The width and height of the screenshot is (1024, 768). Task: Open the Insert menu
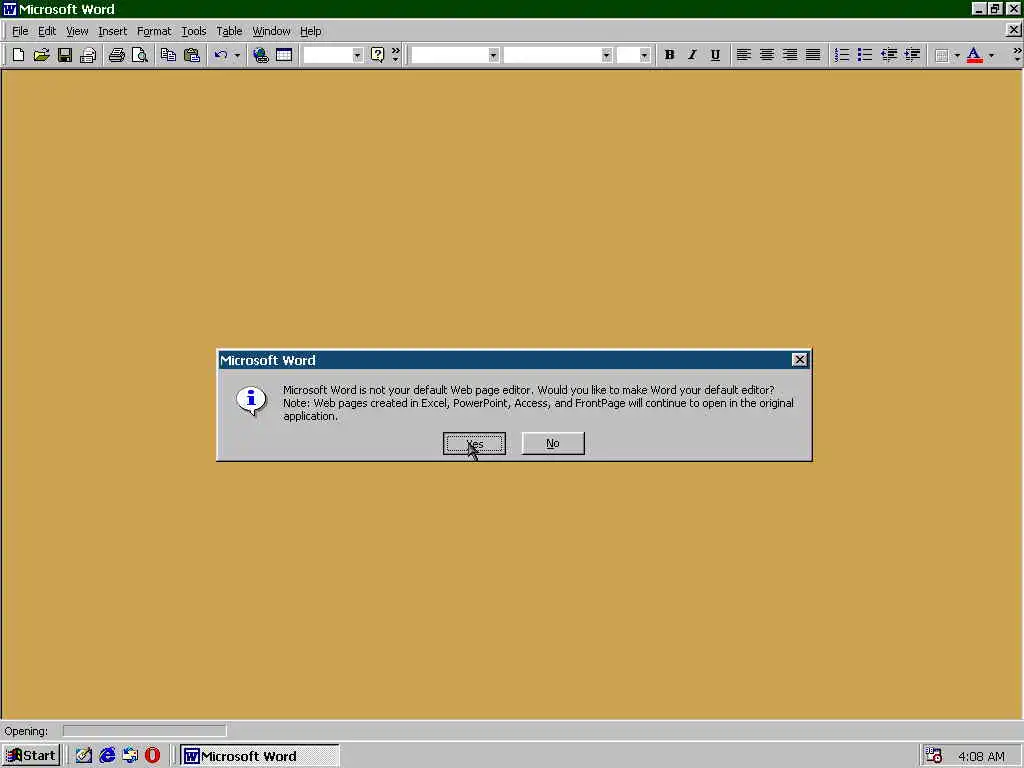click(112, 31)
